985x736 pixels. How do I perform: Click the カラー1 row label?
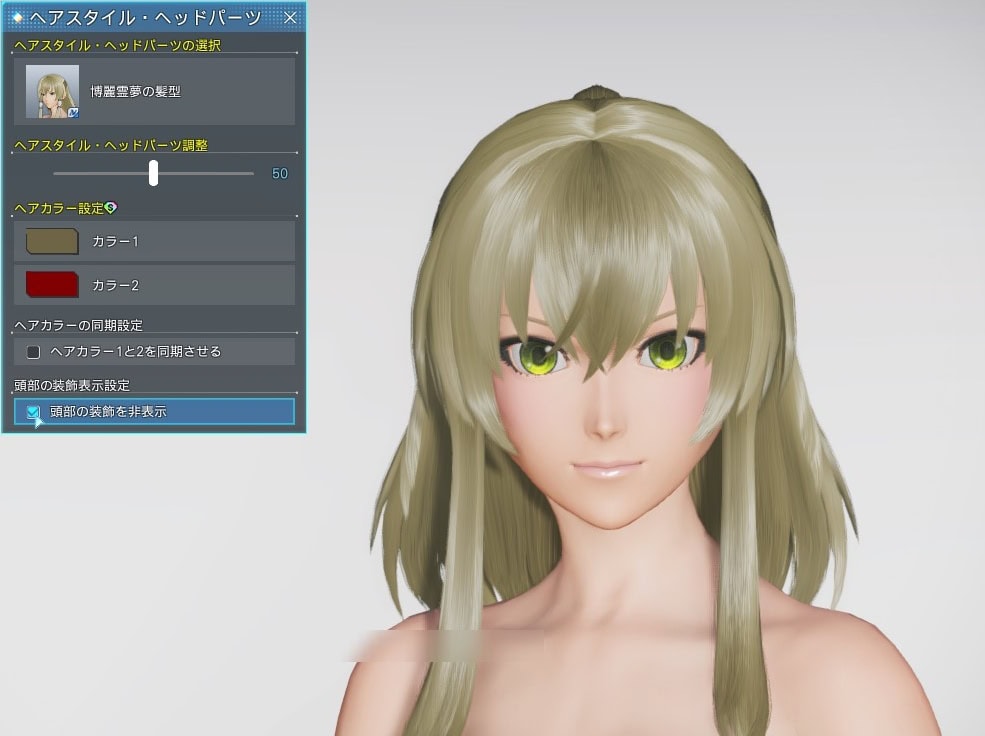[115, 241]
